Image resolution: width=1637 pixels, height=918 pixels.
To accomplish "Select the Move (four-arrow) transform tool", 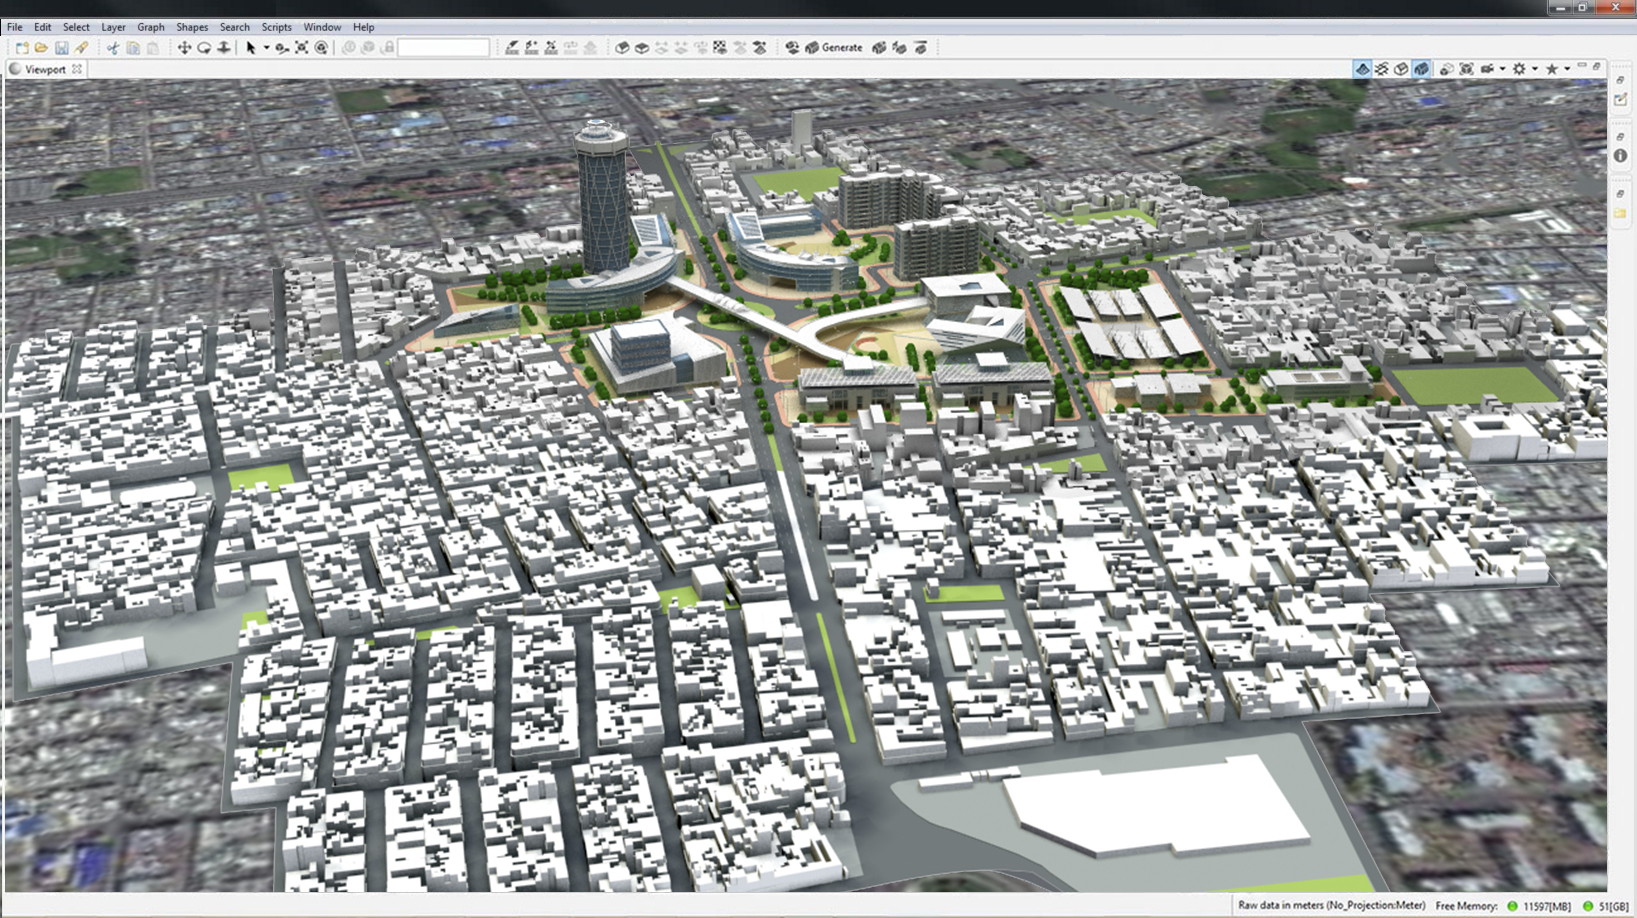I will click(184, 48).
